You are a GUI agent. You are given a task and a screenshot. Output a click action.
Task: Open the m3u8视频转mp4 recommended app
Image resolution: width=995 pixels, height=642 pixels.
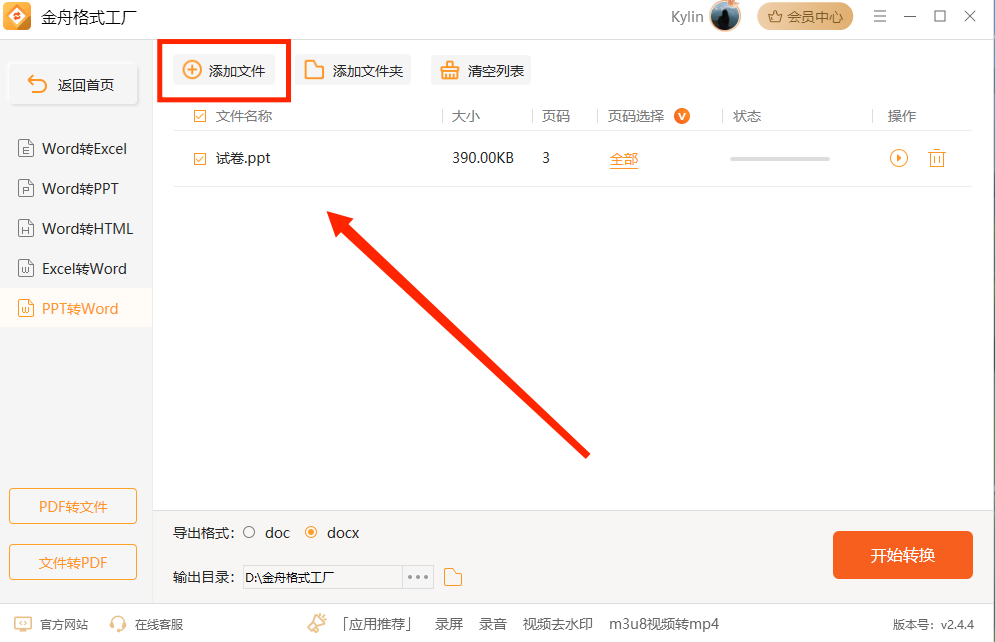click(664, 624)
